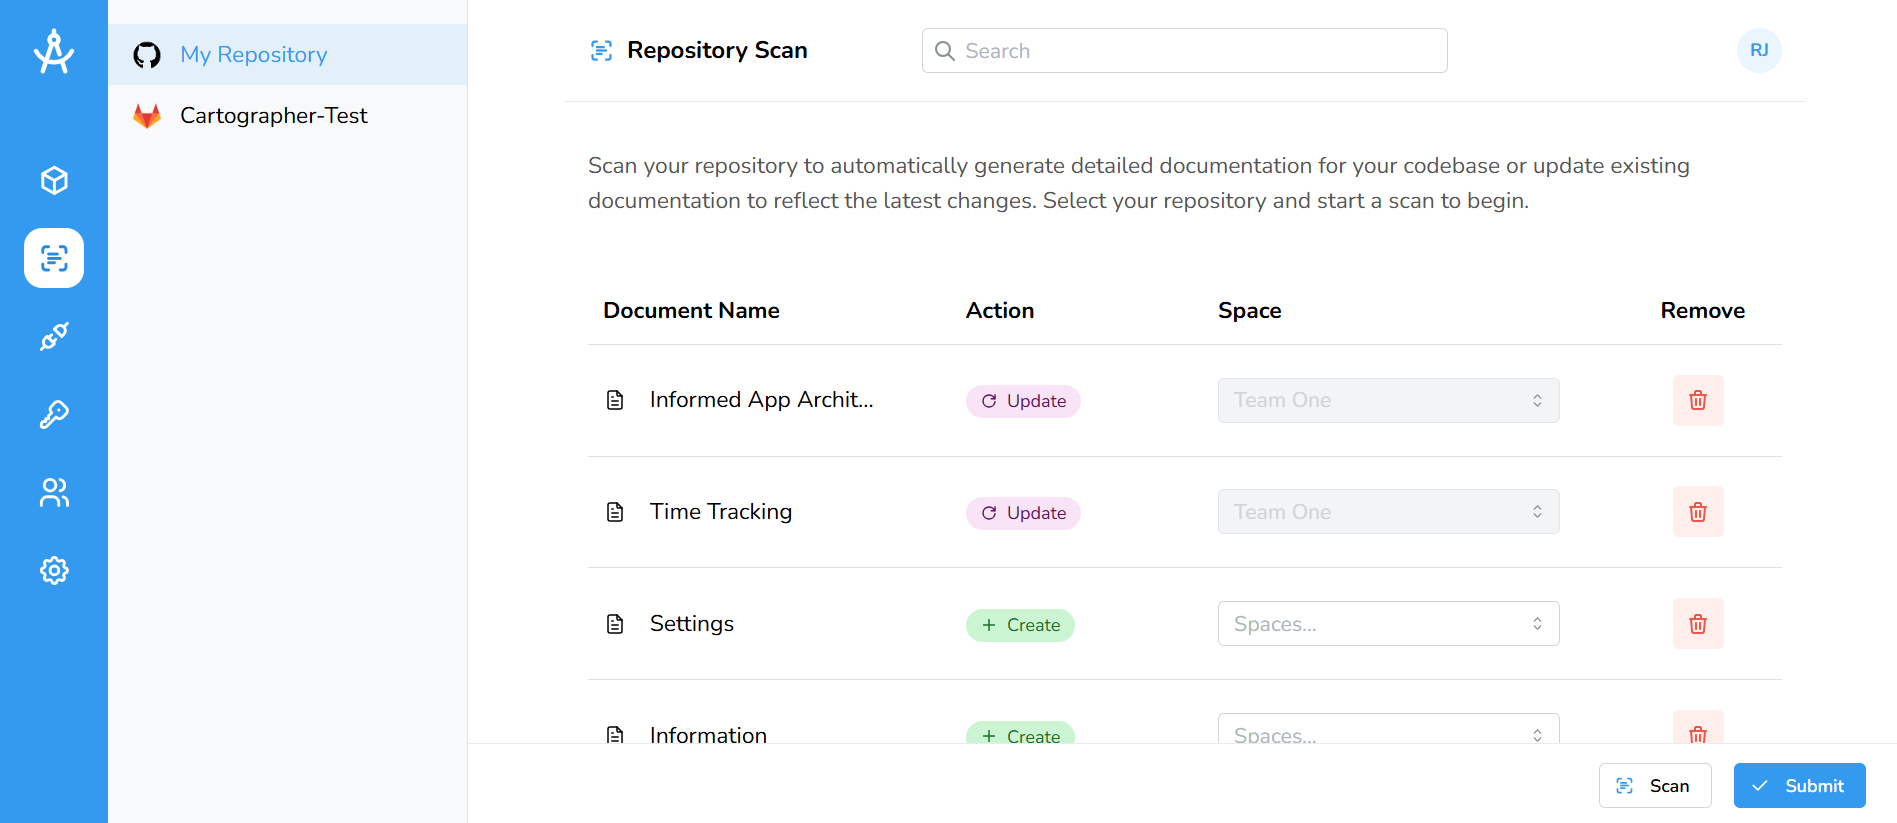Click Update badge for Time Tracking

[1023, 513]
